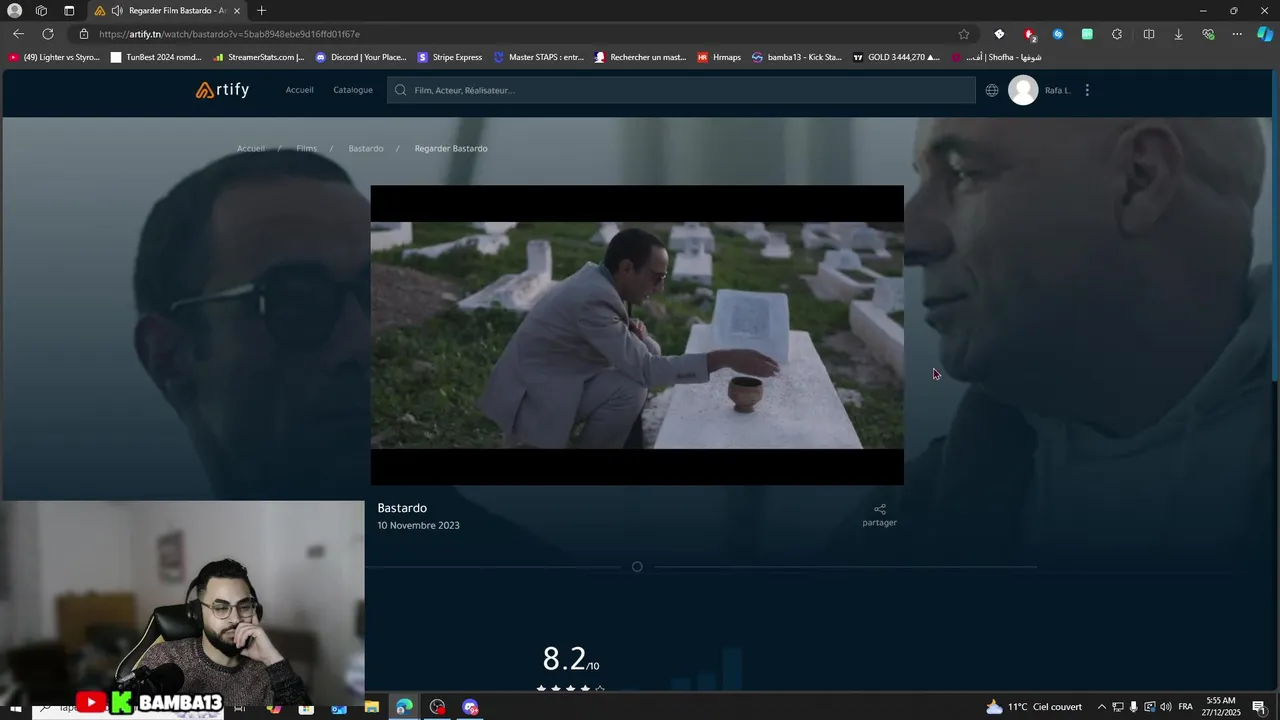The height and width of the screenshot is (720, 1280).
Task: Click the green square extension icon
Action: point(1087,34)
